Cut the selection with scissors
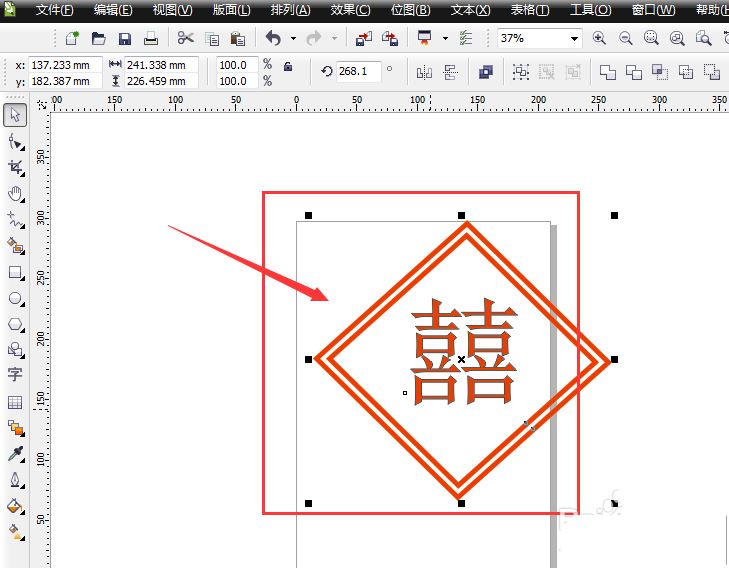Viewport: 729px width, 568px height. (186, 38)
